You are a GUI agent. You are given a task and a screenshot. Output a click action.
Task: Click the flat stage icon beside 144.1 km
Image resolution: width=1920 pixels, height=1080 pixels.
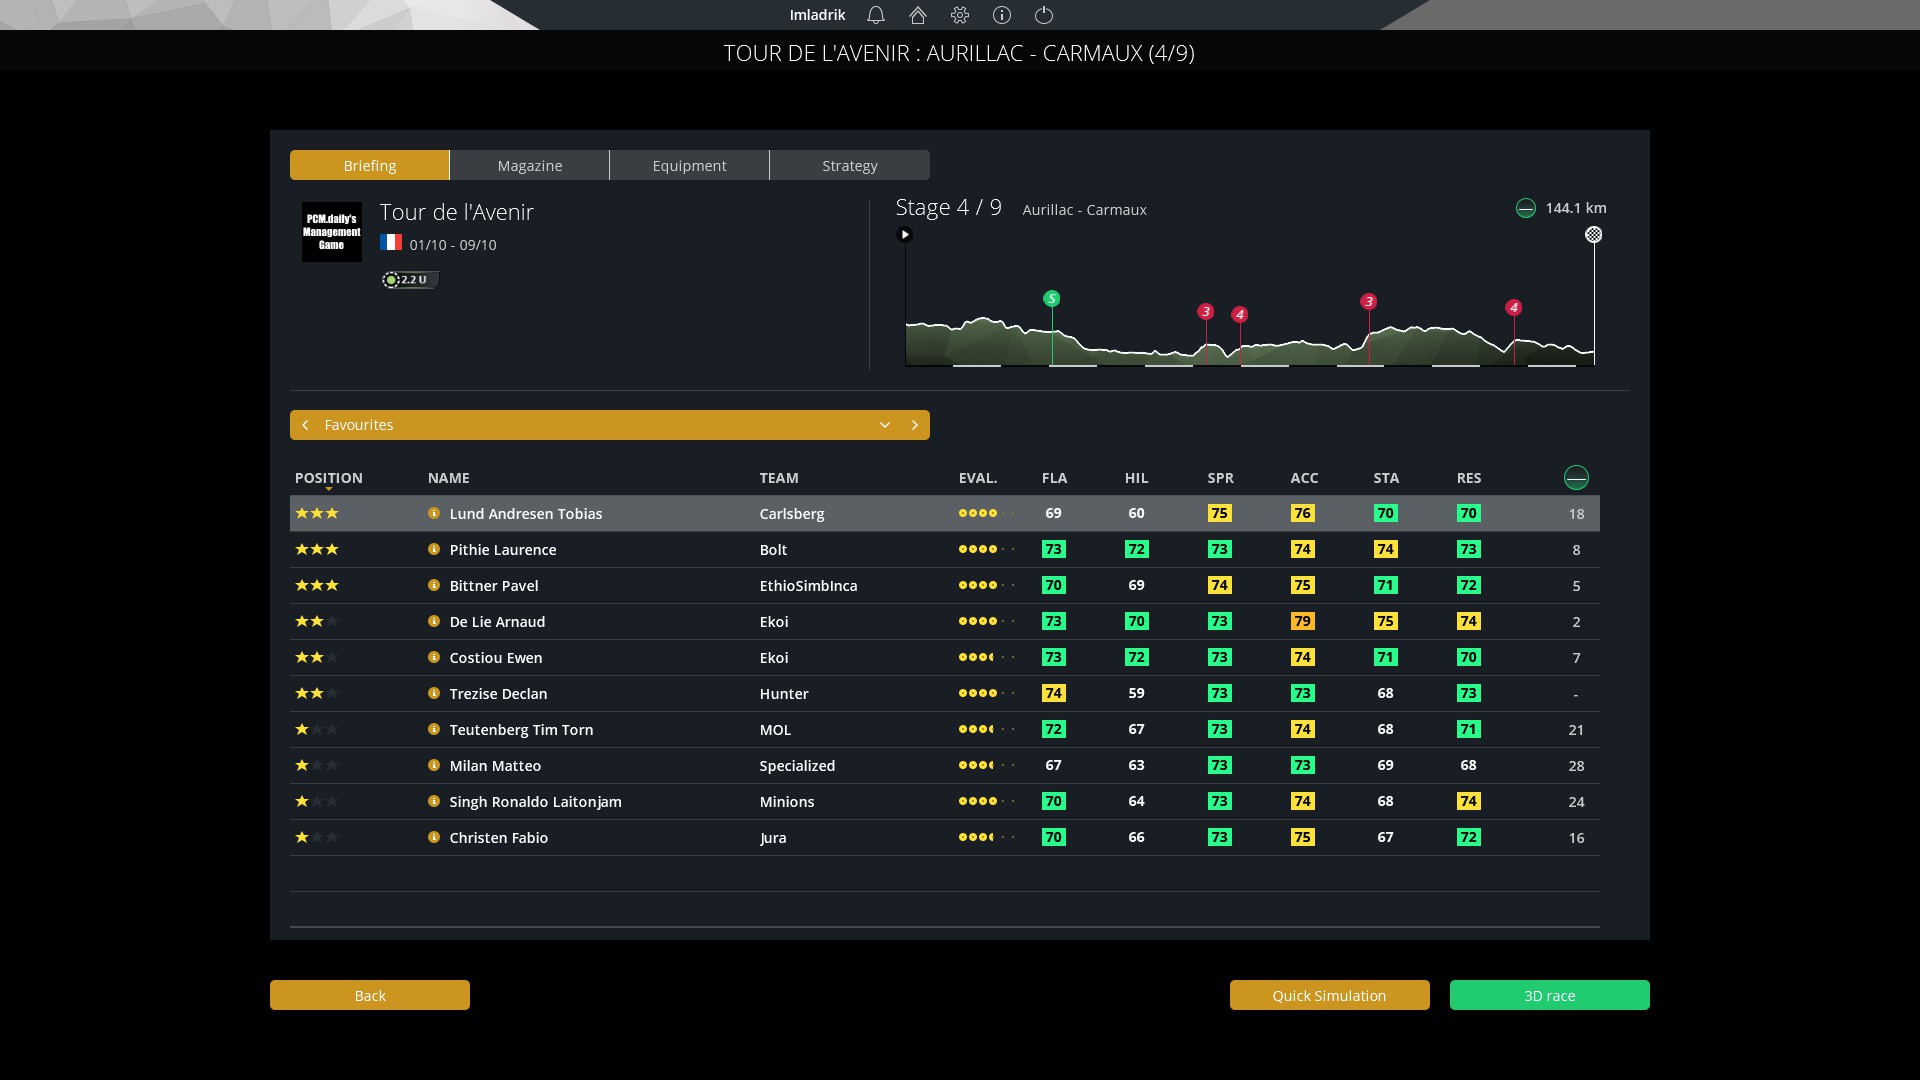pos(1526,208)
